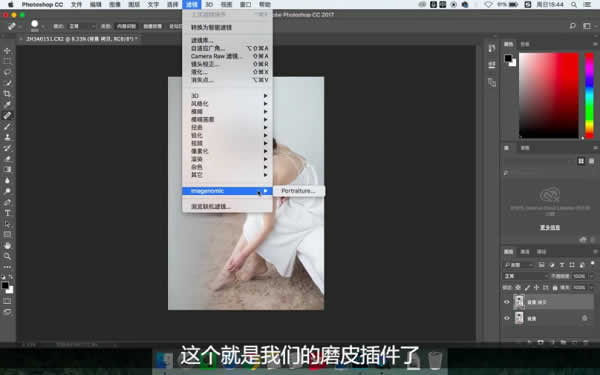
Task: Filter layers by type layers icon
Action: [x=562, y=265]
